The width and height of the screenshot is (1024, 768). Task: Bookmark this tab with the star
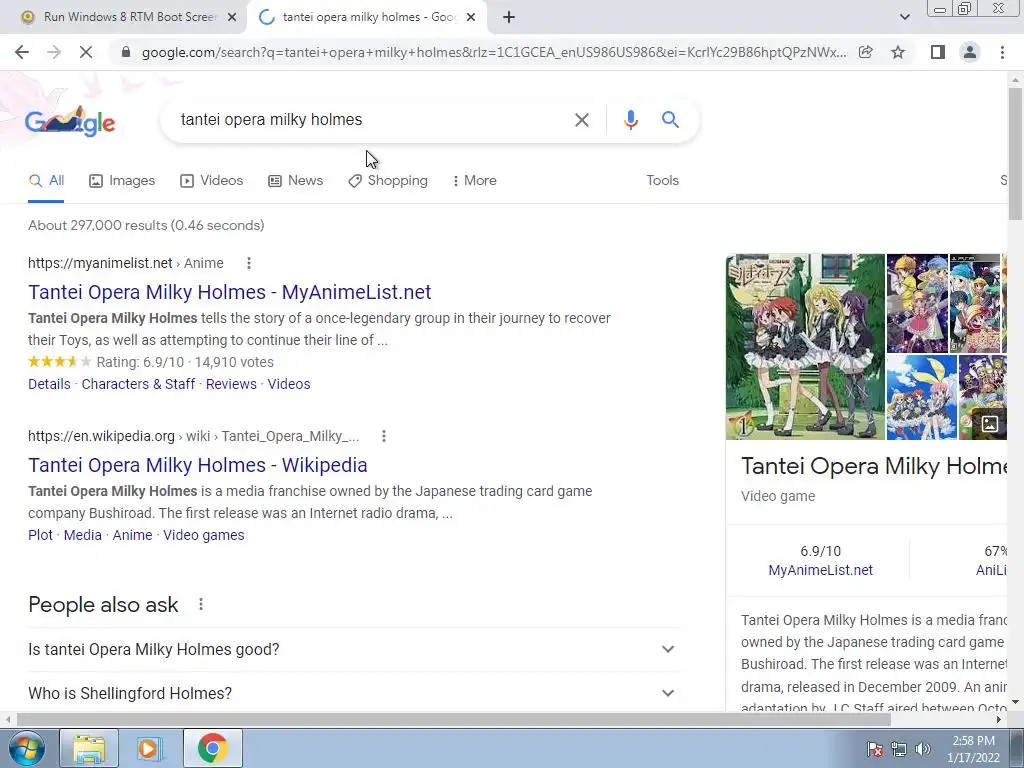[x=898, y=52]
